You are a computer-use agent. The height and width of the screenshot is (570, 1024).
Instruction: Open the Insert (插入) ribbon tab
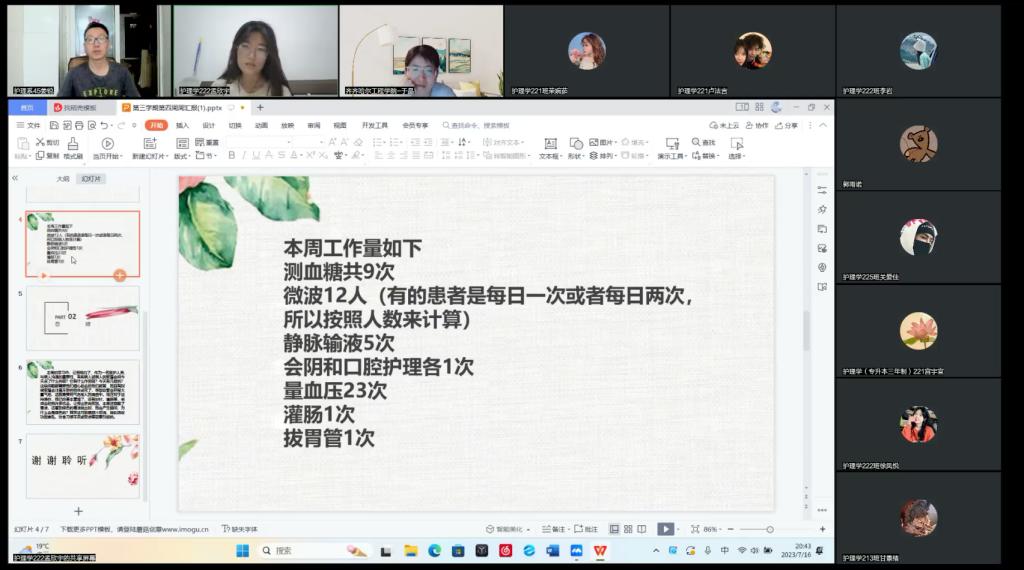[182, 125]
